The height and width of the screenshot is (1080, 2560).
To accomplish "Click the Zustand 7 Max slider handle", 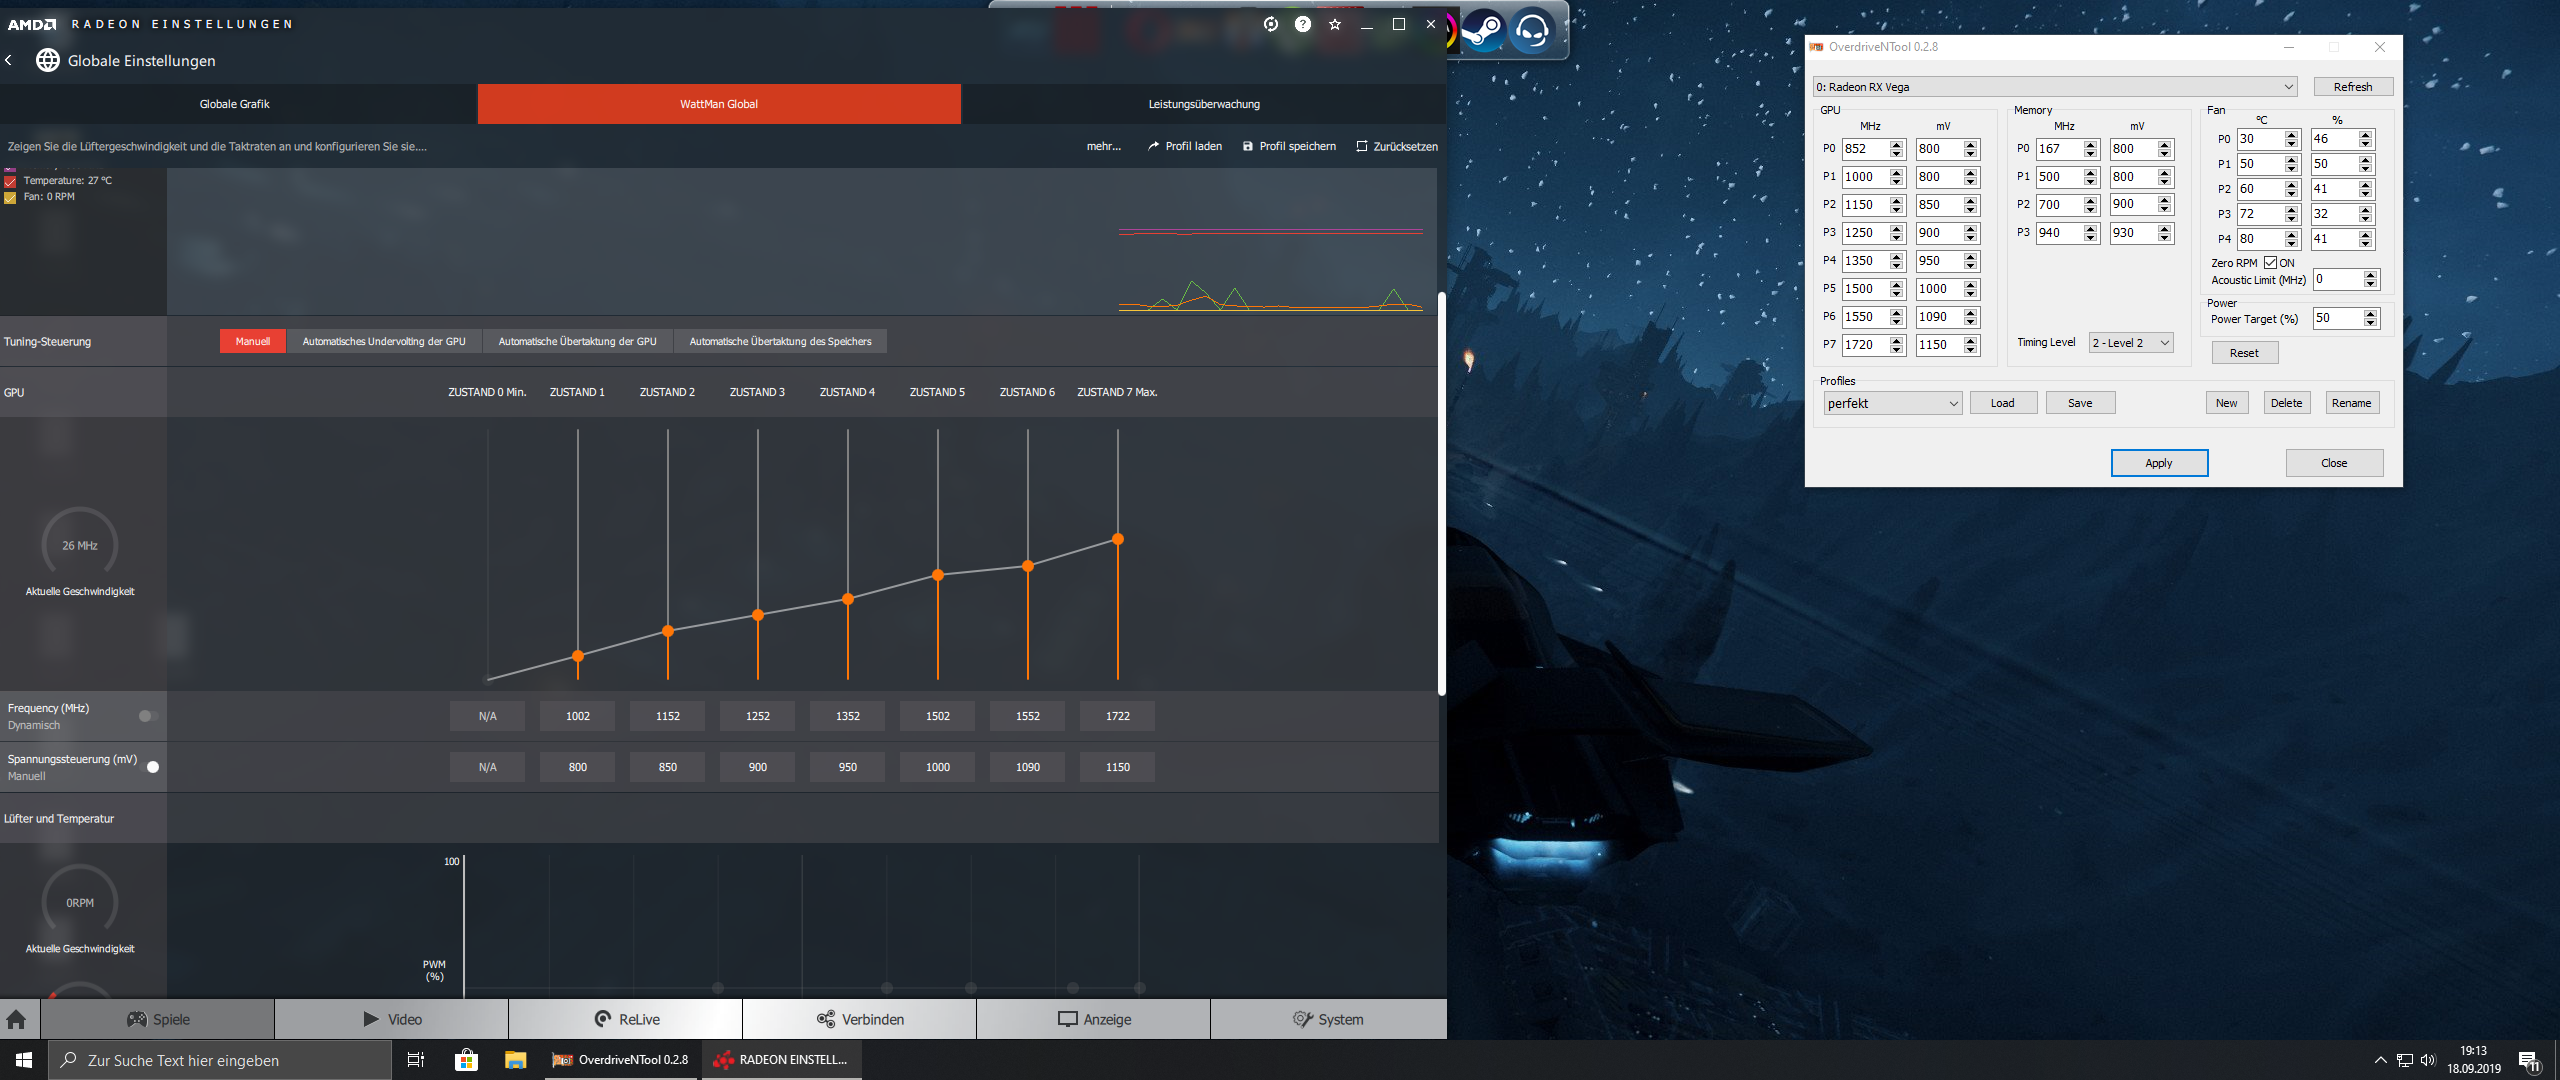I will [x=1118, y=539].
